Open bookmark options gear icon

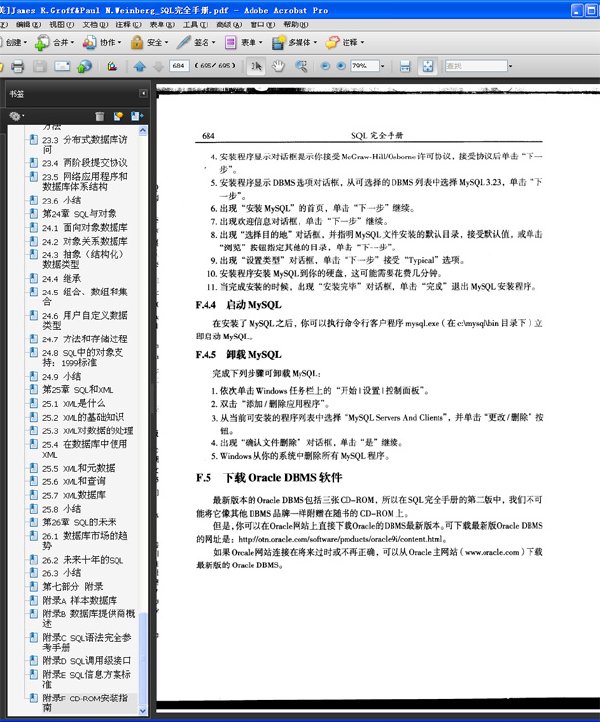(16, 116)
